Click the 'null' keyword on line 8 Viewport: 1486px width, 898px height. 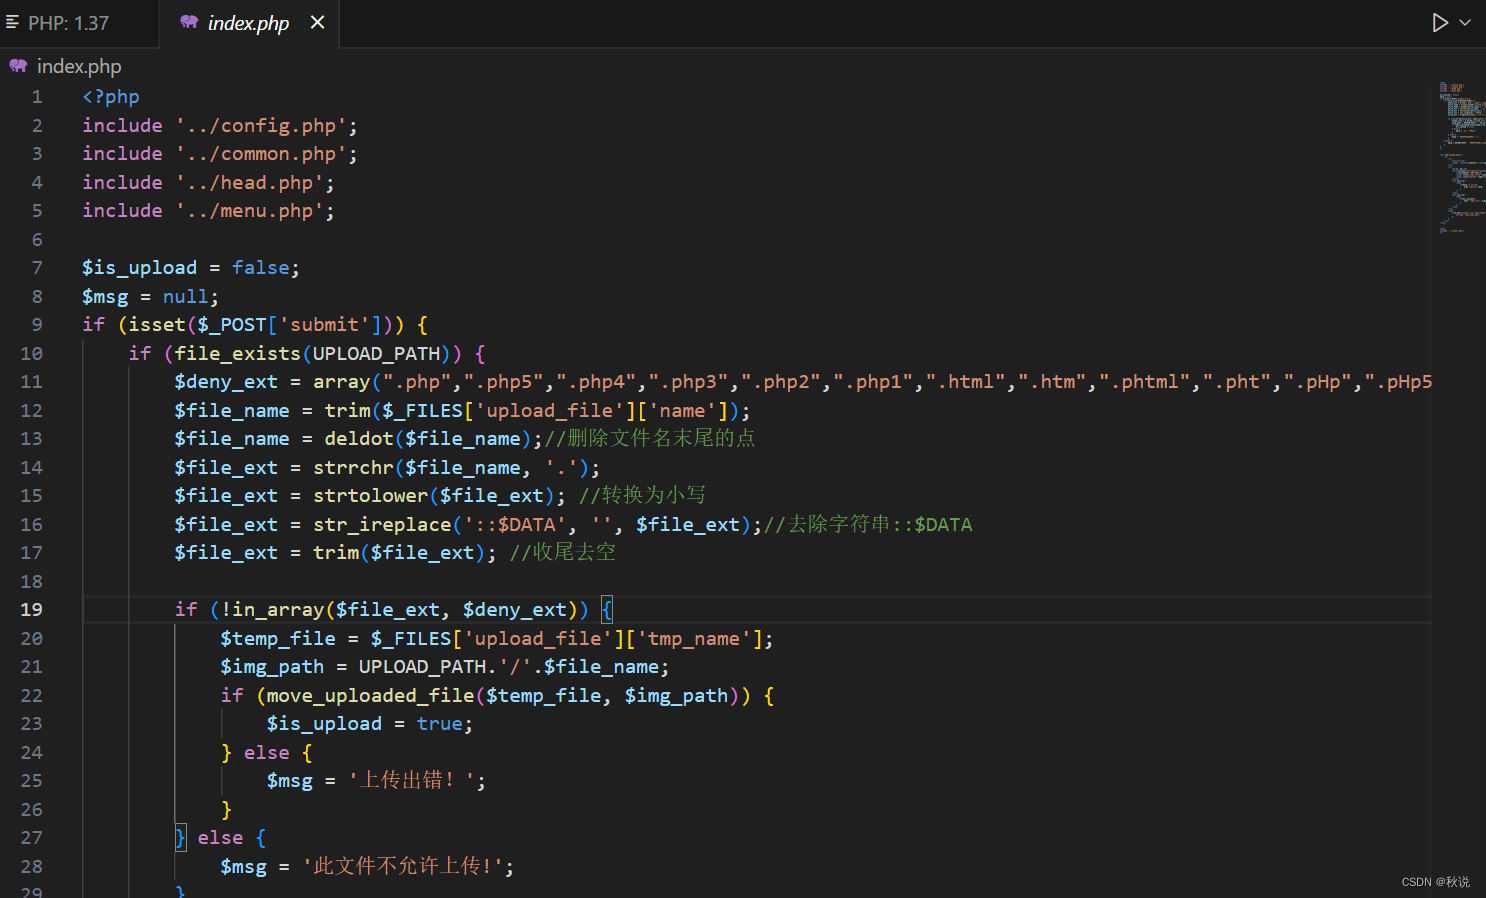pyautogui.click(x=186, y=297)
